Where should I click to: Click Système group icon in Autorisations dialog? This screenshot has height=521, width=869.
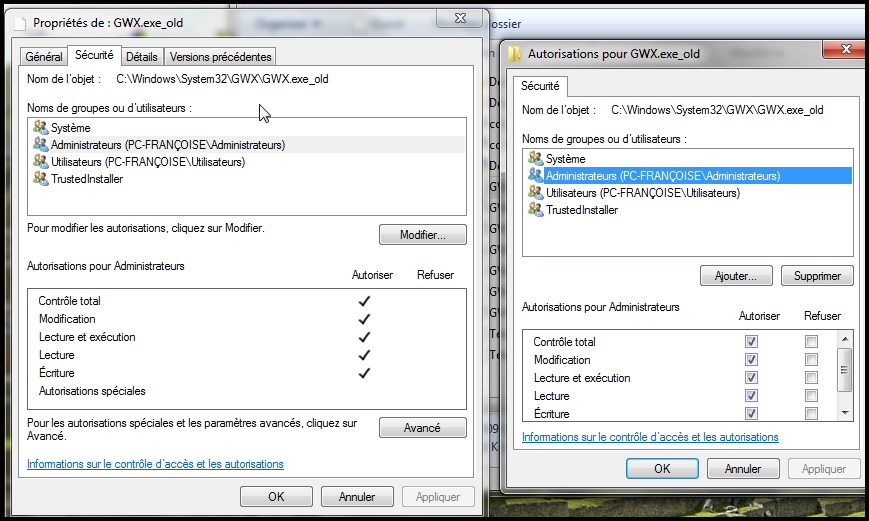point(535,158)
